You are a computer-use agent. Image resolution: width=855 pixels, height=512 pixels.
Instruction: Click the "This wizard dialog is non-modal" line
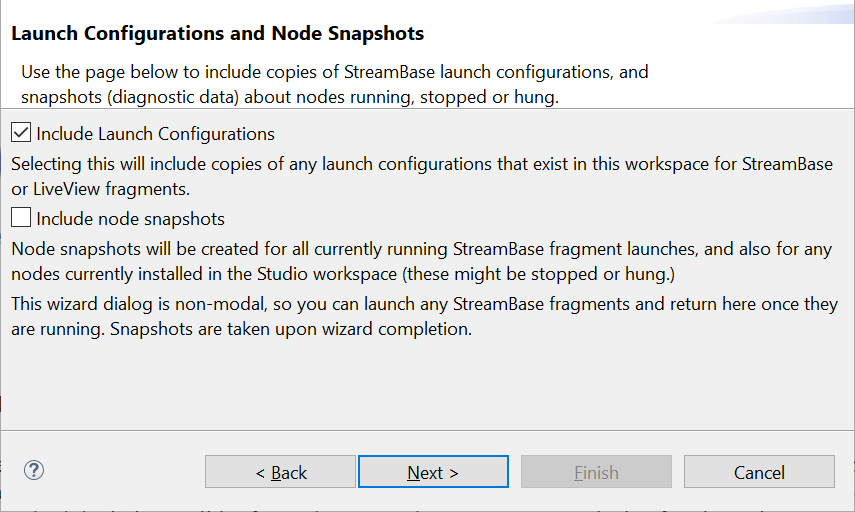424,304
